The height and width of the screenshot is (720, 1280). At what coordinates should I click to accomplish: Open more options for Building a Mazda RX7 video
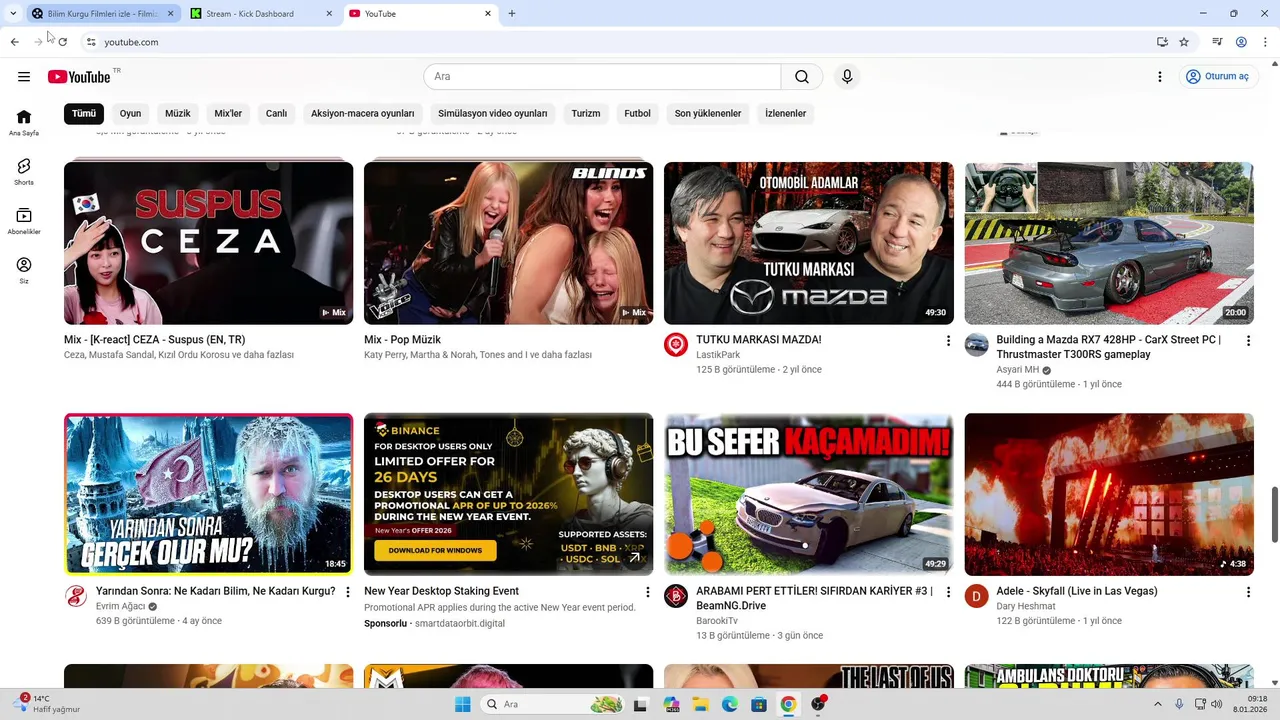click(1248, 341)
